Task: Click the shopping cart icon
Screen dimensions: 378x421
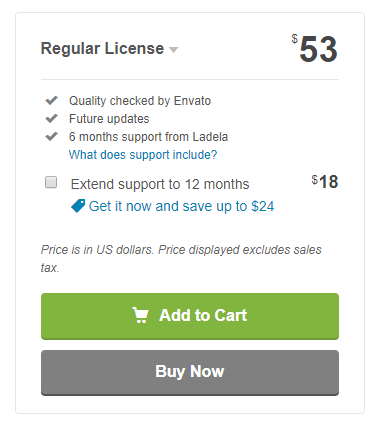Action: click(140, 315)
